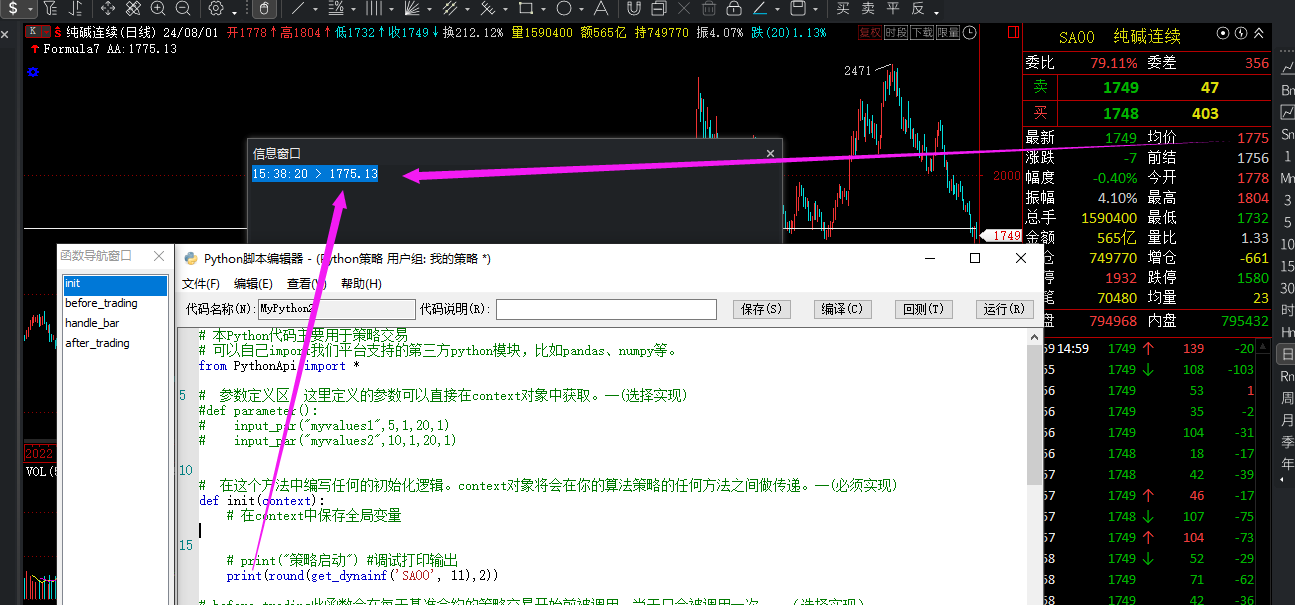Open the line tool dropdown arrow
The image size is (1295, 605).
[316, 10]
